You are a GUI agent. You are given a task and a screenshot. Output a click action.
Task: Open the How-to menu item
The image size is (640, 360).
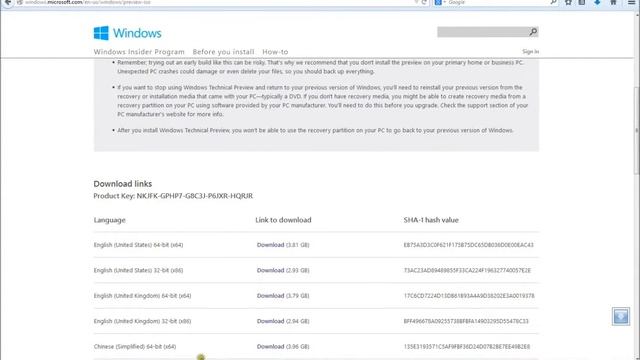(275, 52)
